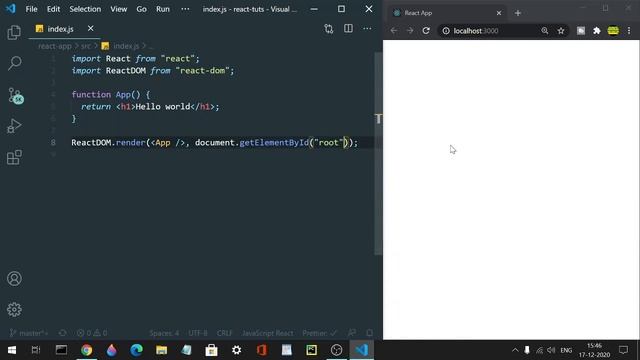The height and width of the screenshot is (360, 640).
Task: Click the gray extension icon in the browser toolbar
Action: [580, 31]
